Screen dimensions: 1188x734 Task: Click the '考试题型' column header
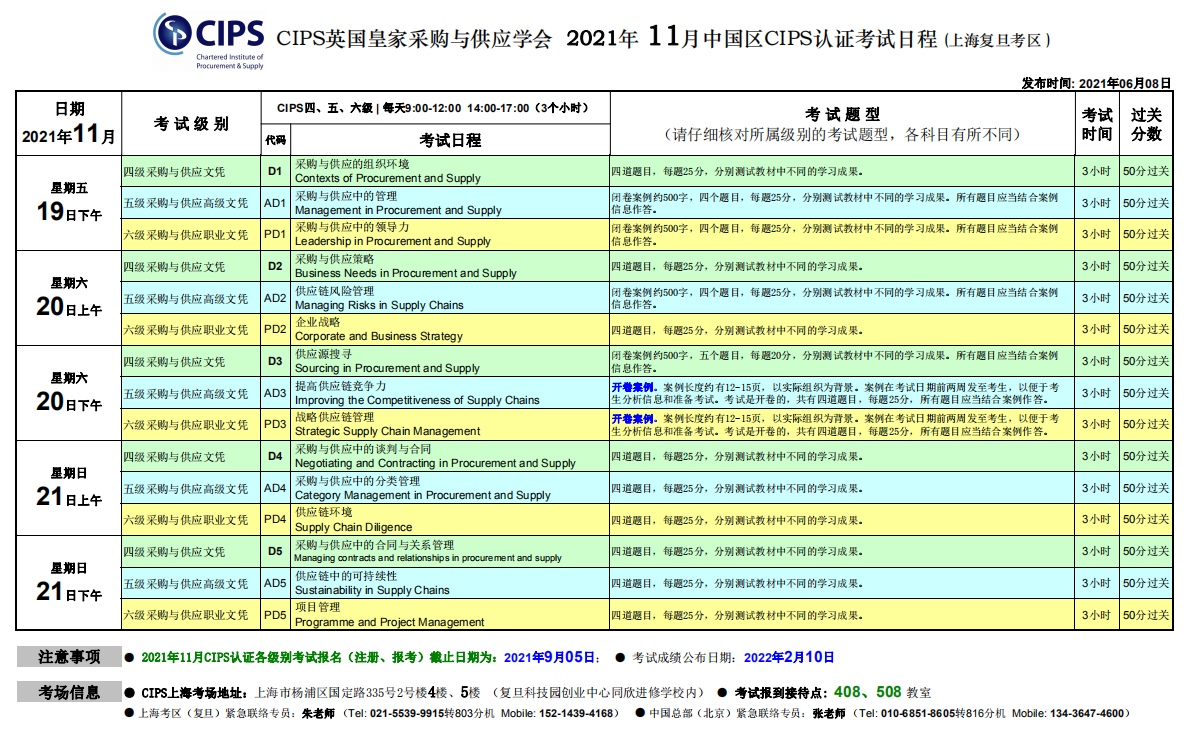click(x=842, y=123)
